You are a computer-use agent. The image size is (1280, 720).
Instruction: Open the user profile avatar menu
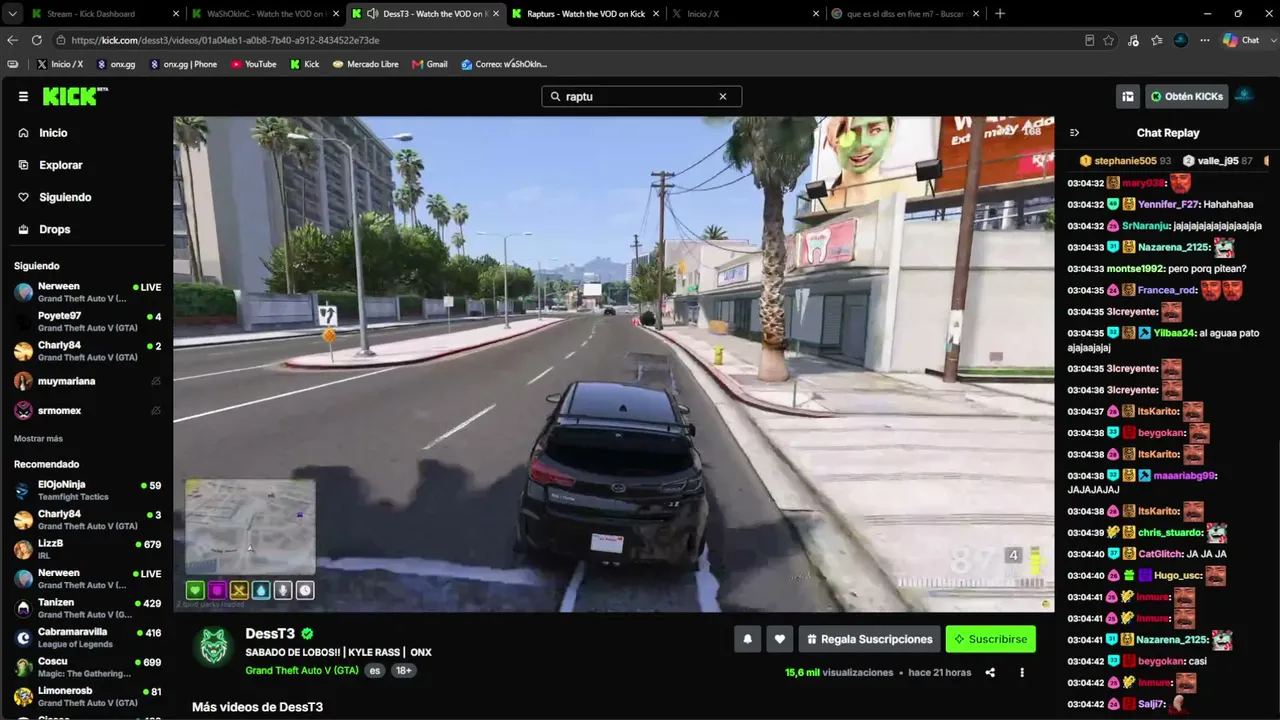[x=1245, y=96]
